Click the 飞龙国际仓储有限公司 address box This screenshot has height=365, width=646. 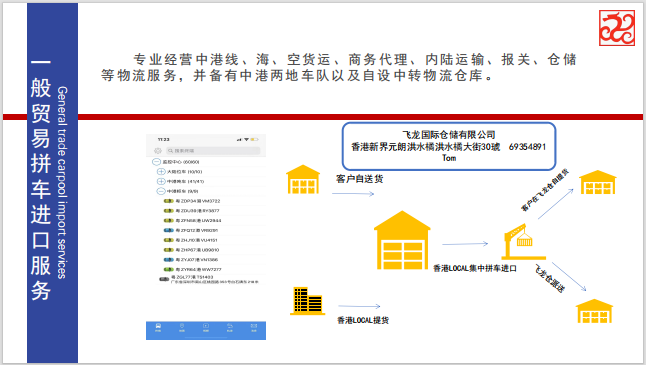(449, 146)
